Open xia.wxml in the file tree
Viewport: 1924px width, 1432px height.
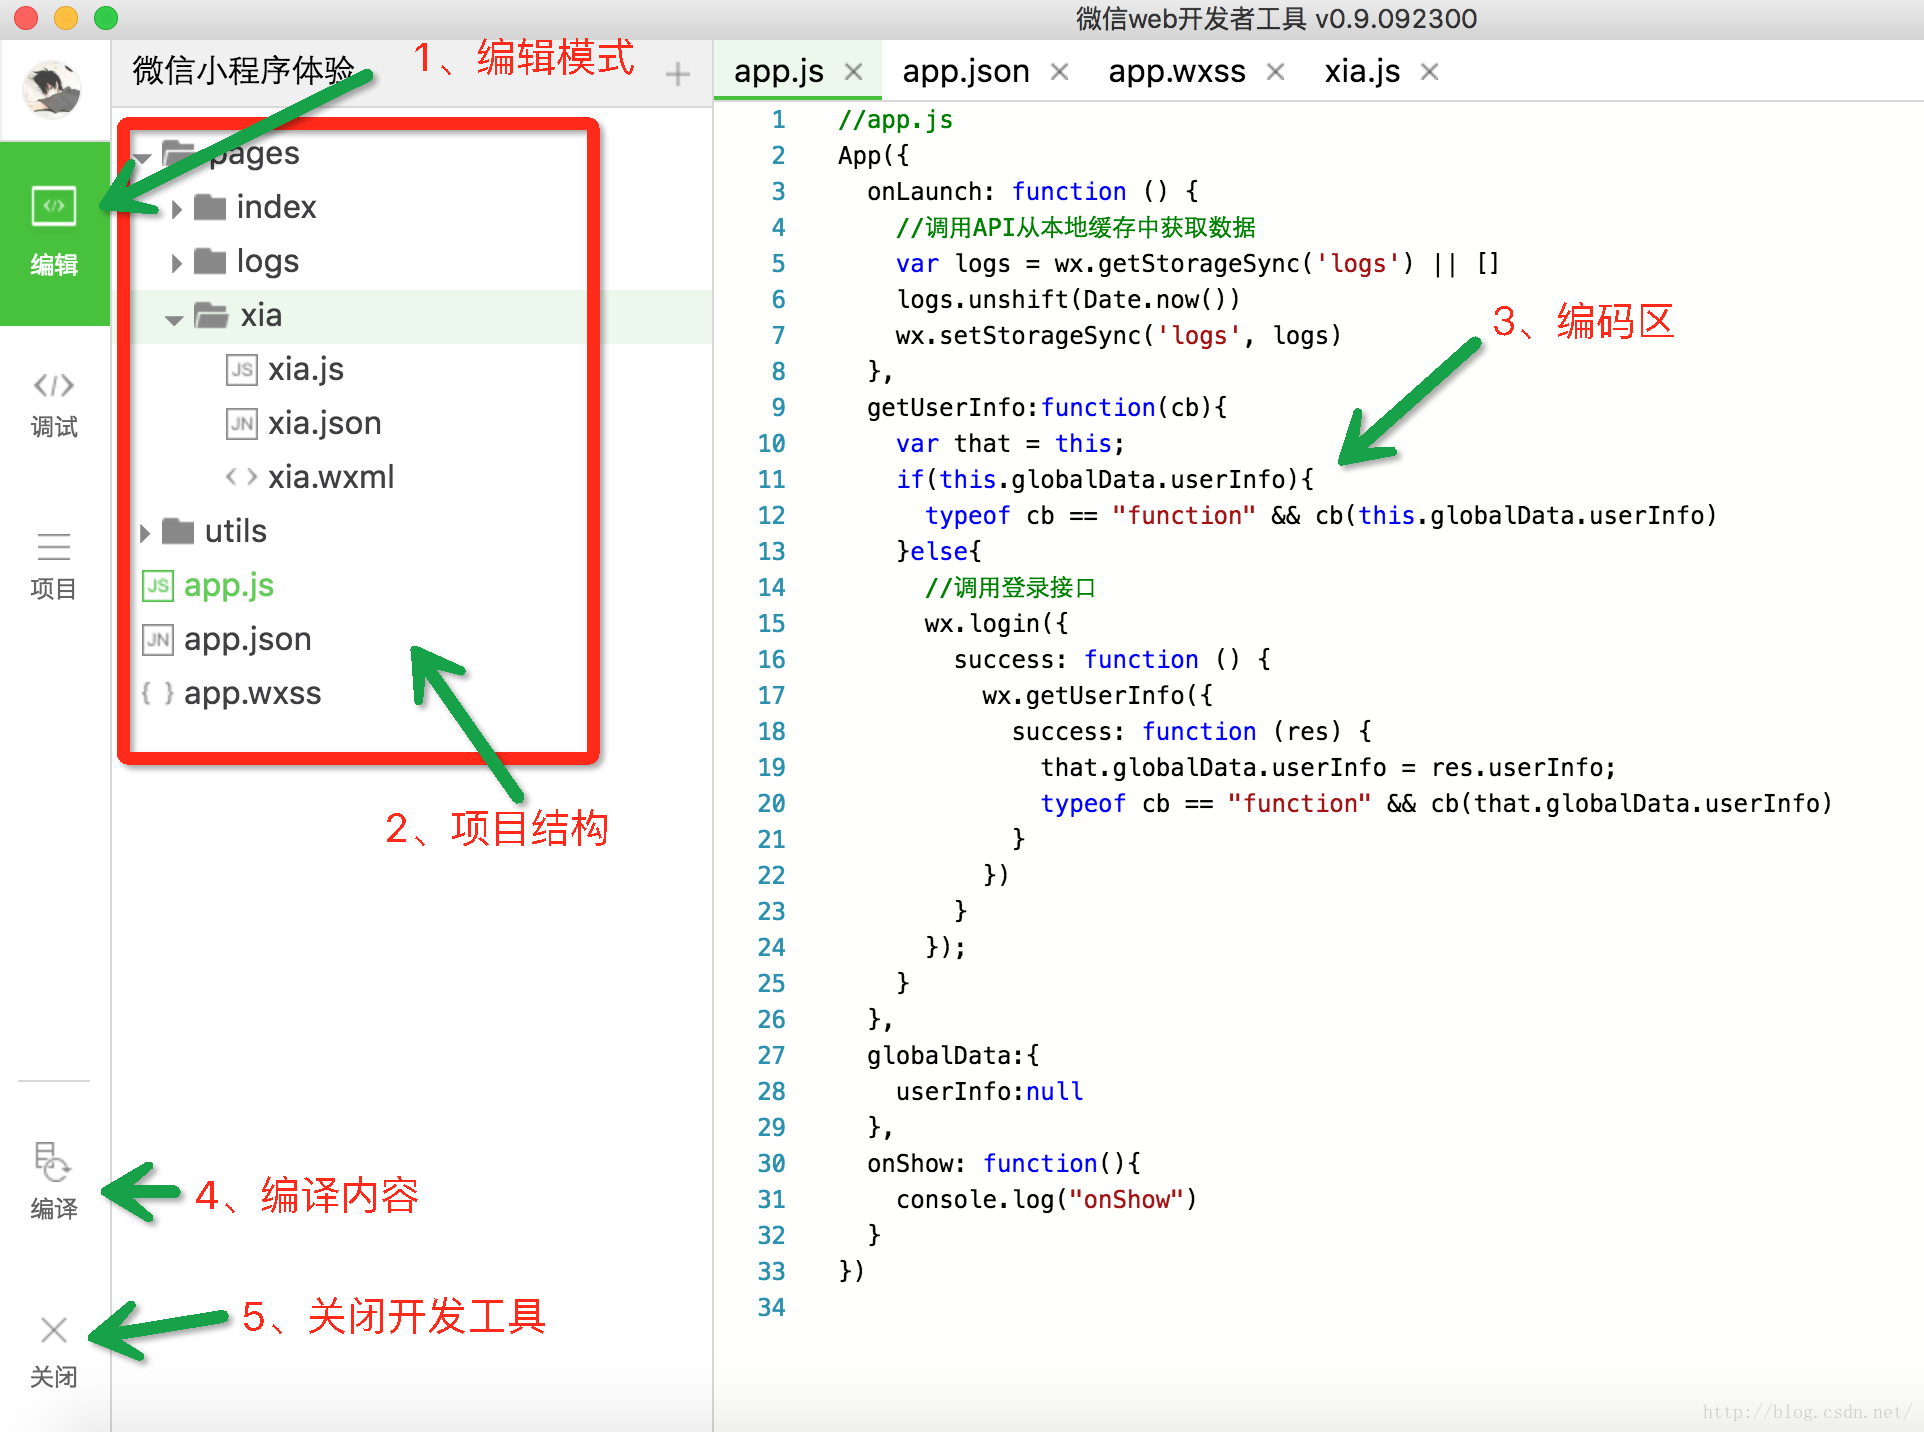[x=330, y=477]
